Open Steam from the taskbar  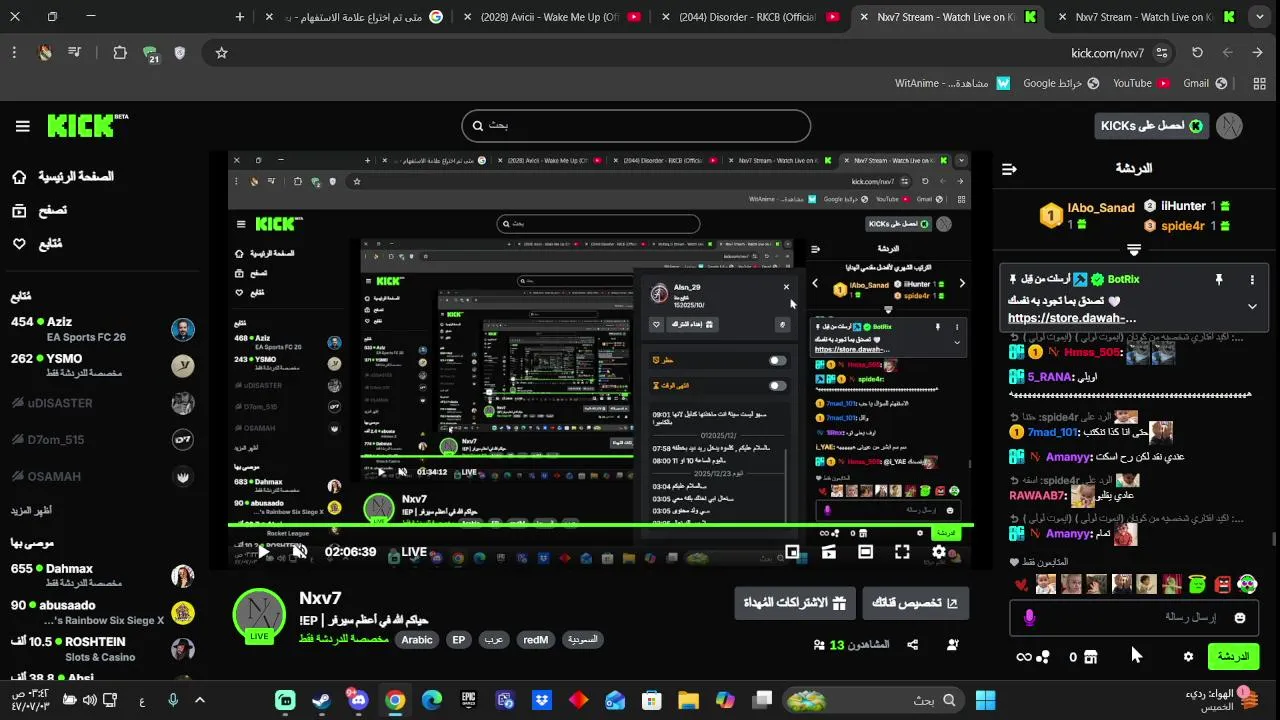click(x=322, y=700)
